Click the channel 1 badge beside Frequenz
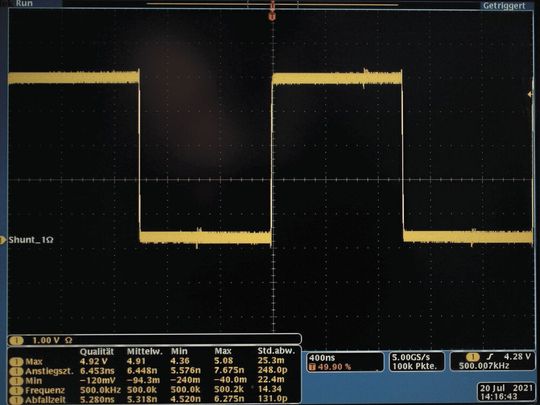Screen dimensions: 540x405 (x=16, y=391)
